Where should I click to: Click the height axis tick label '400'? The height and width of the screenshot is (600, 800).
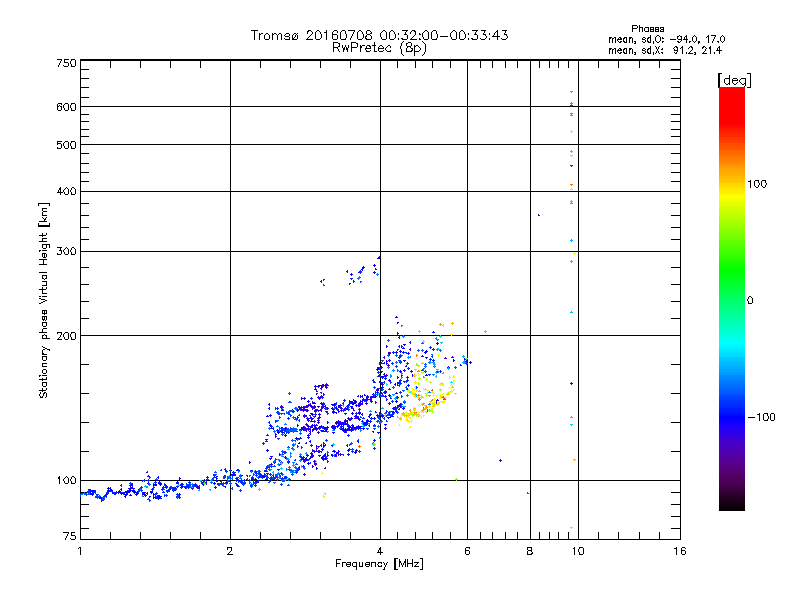66,191
